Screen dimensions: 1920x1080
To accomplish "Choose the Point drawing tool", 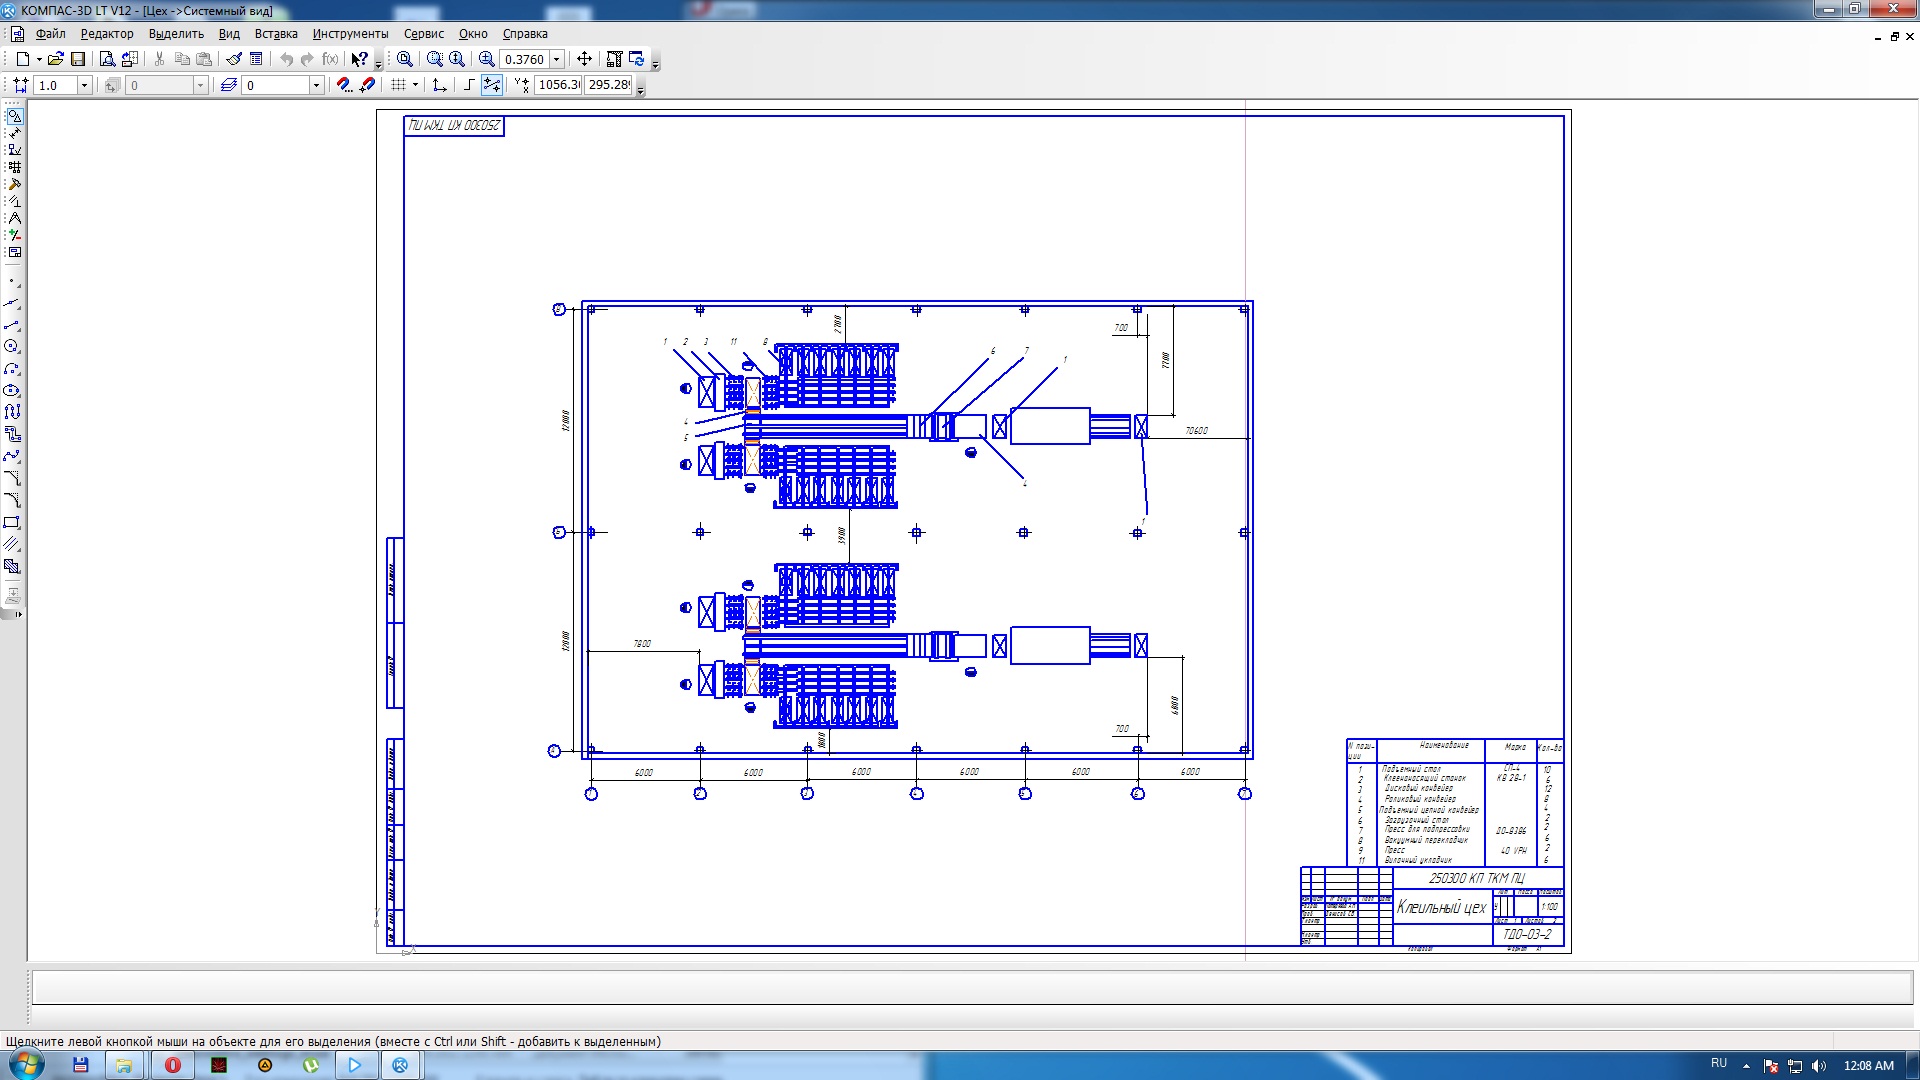I will coord(12,282).
